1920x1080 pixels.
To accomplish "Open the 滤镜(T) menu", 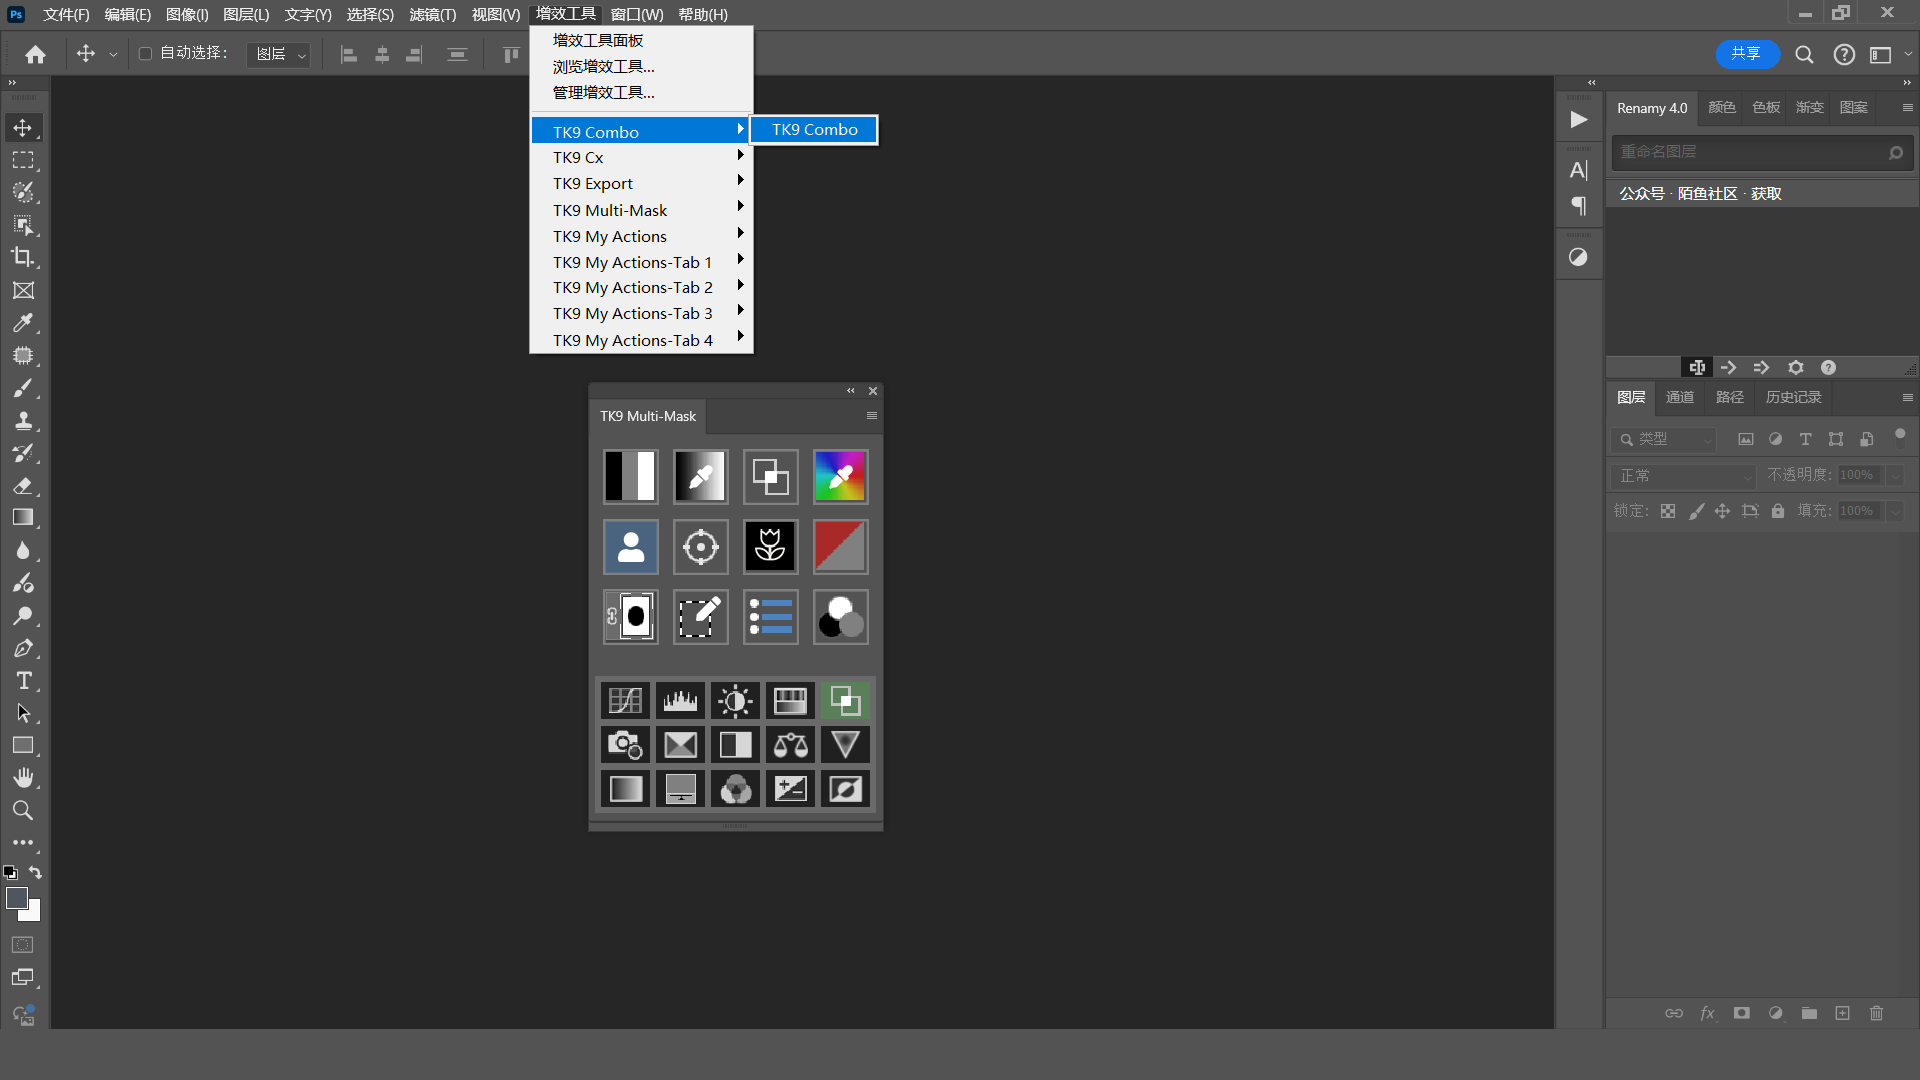I will [x=432, y=14].
